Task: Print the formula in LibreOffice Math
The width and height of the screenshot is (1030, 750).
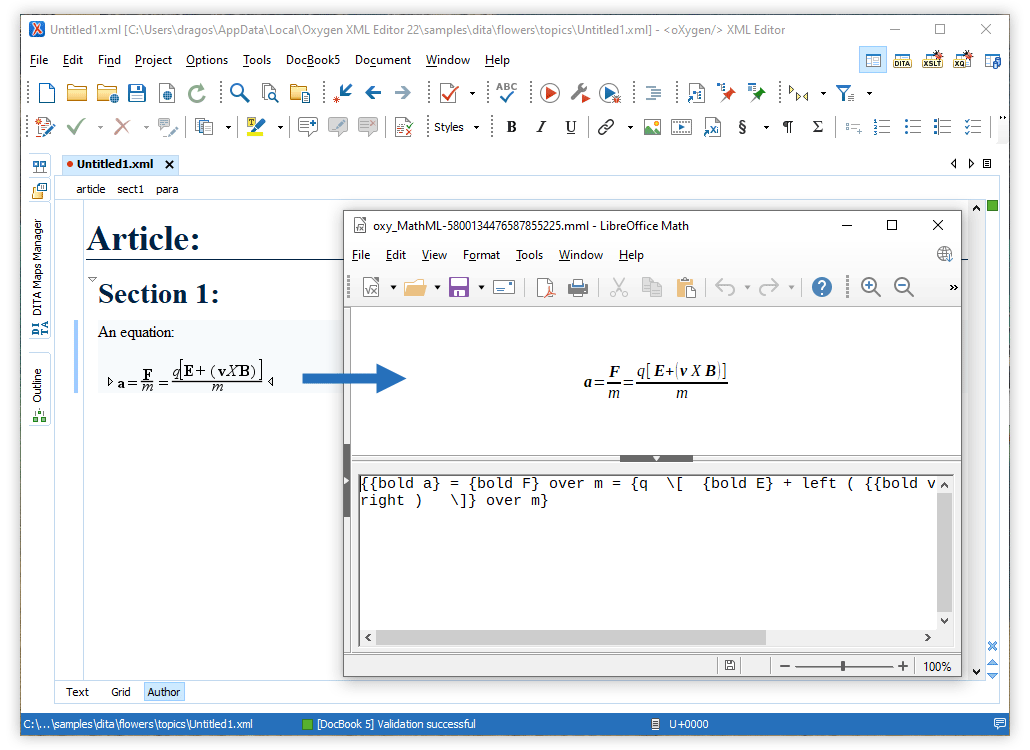Action: pos(578,288)
